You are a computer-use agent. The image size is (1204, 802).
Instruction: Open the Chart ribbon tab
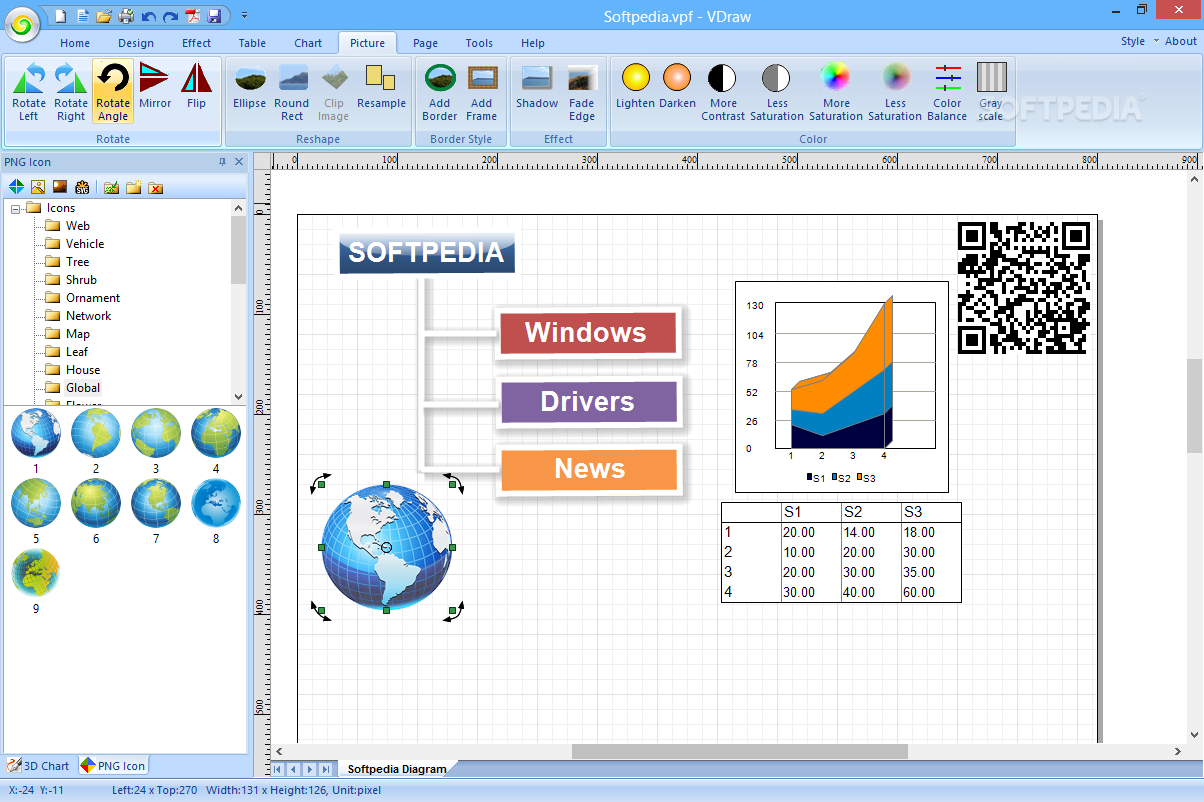click(309, 43)
